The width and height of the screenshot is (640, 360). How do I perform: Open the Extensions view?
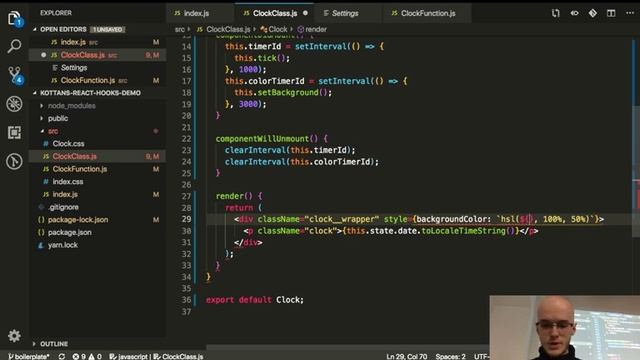coord(14,132)
